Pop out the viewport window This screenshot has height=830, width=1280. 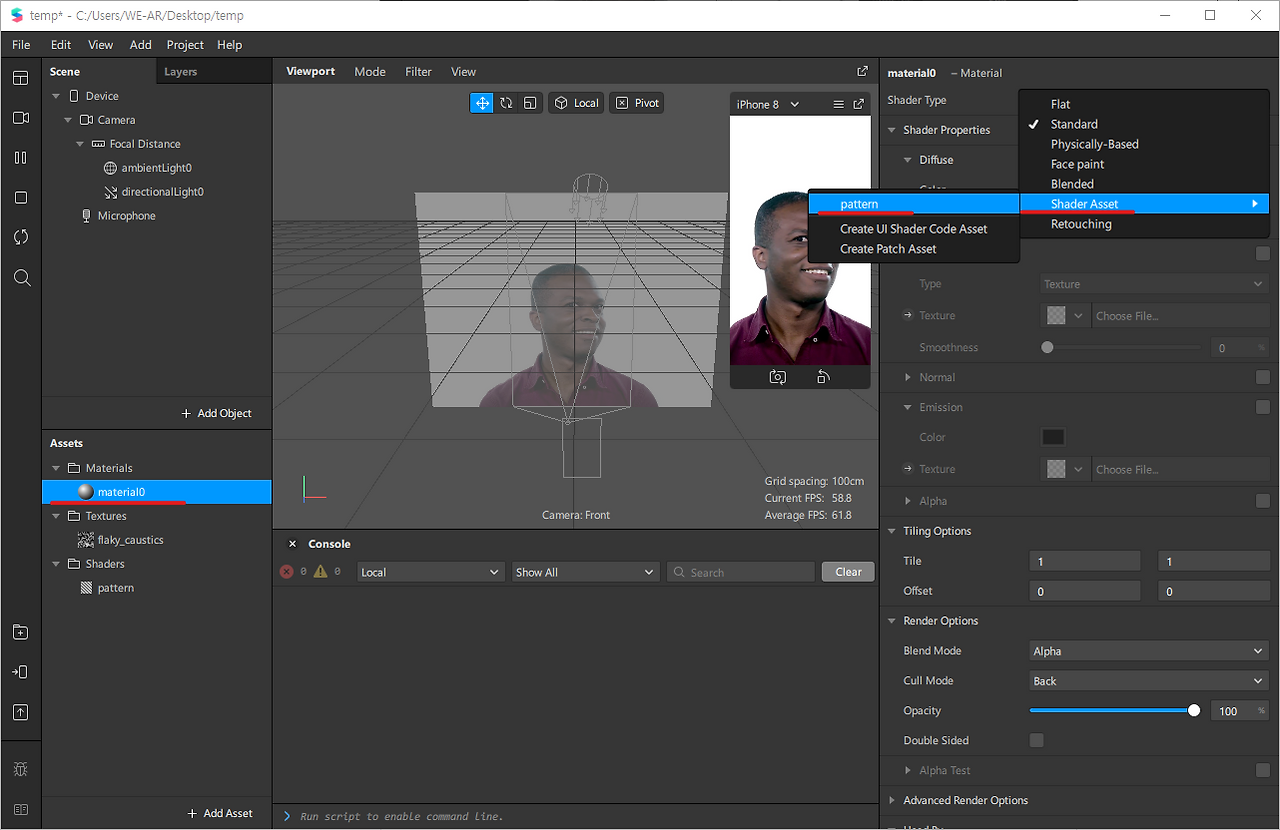[x=862, y=72]
